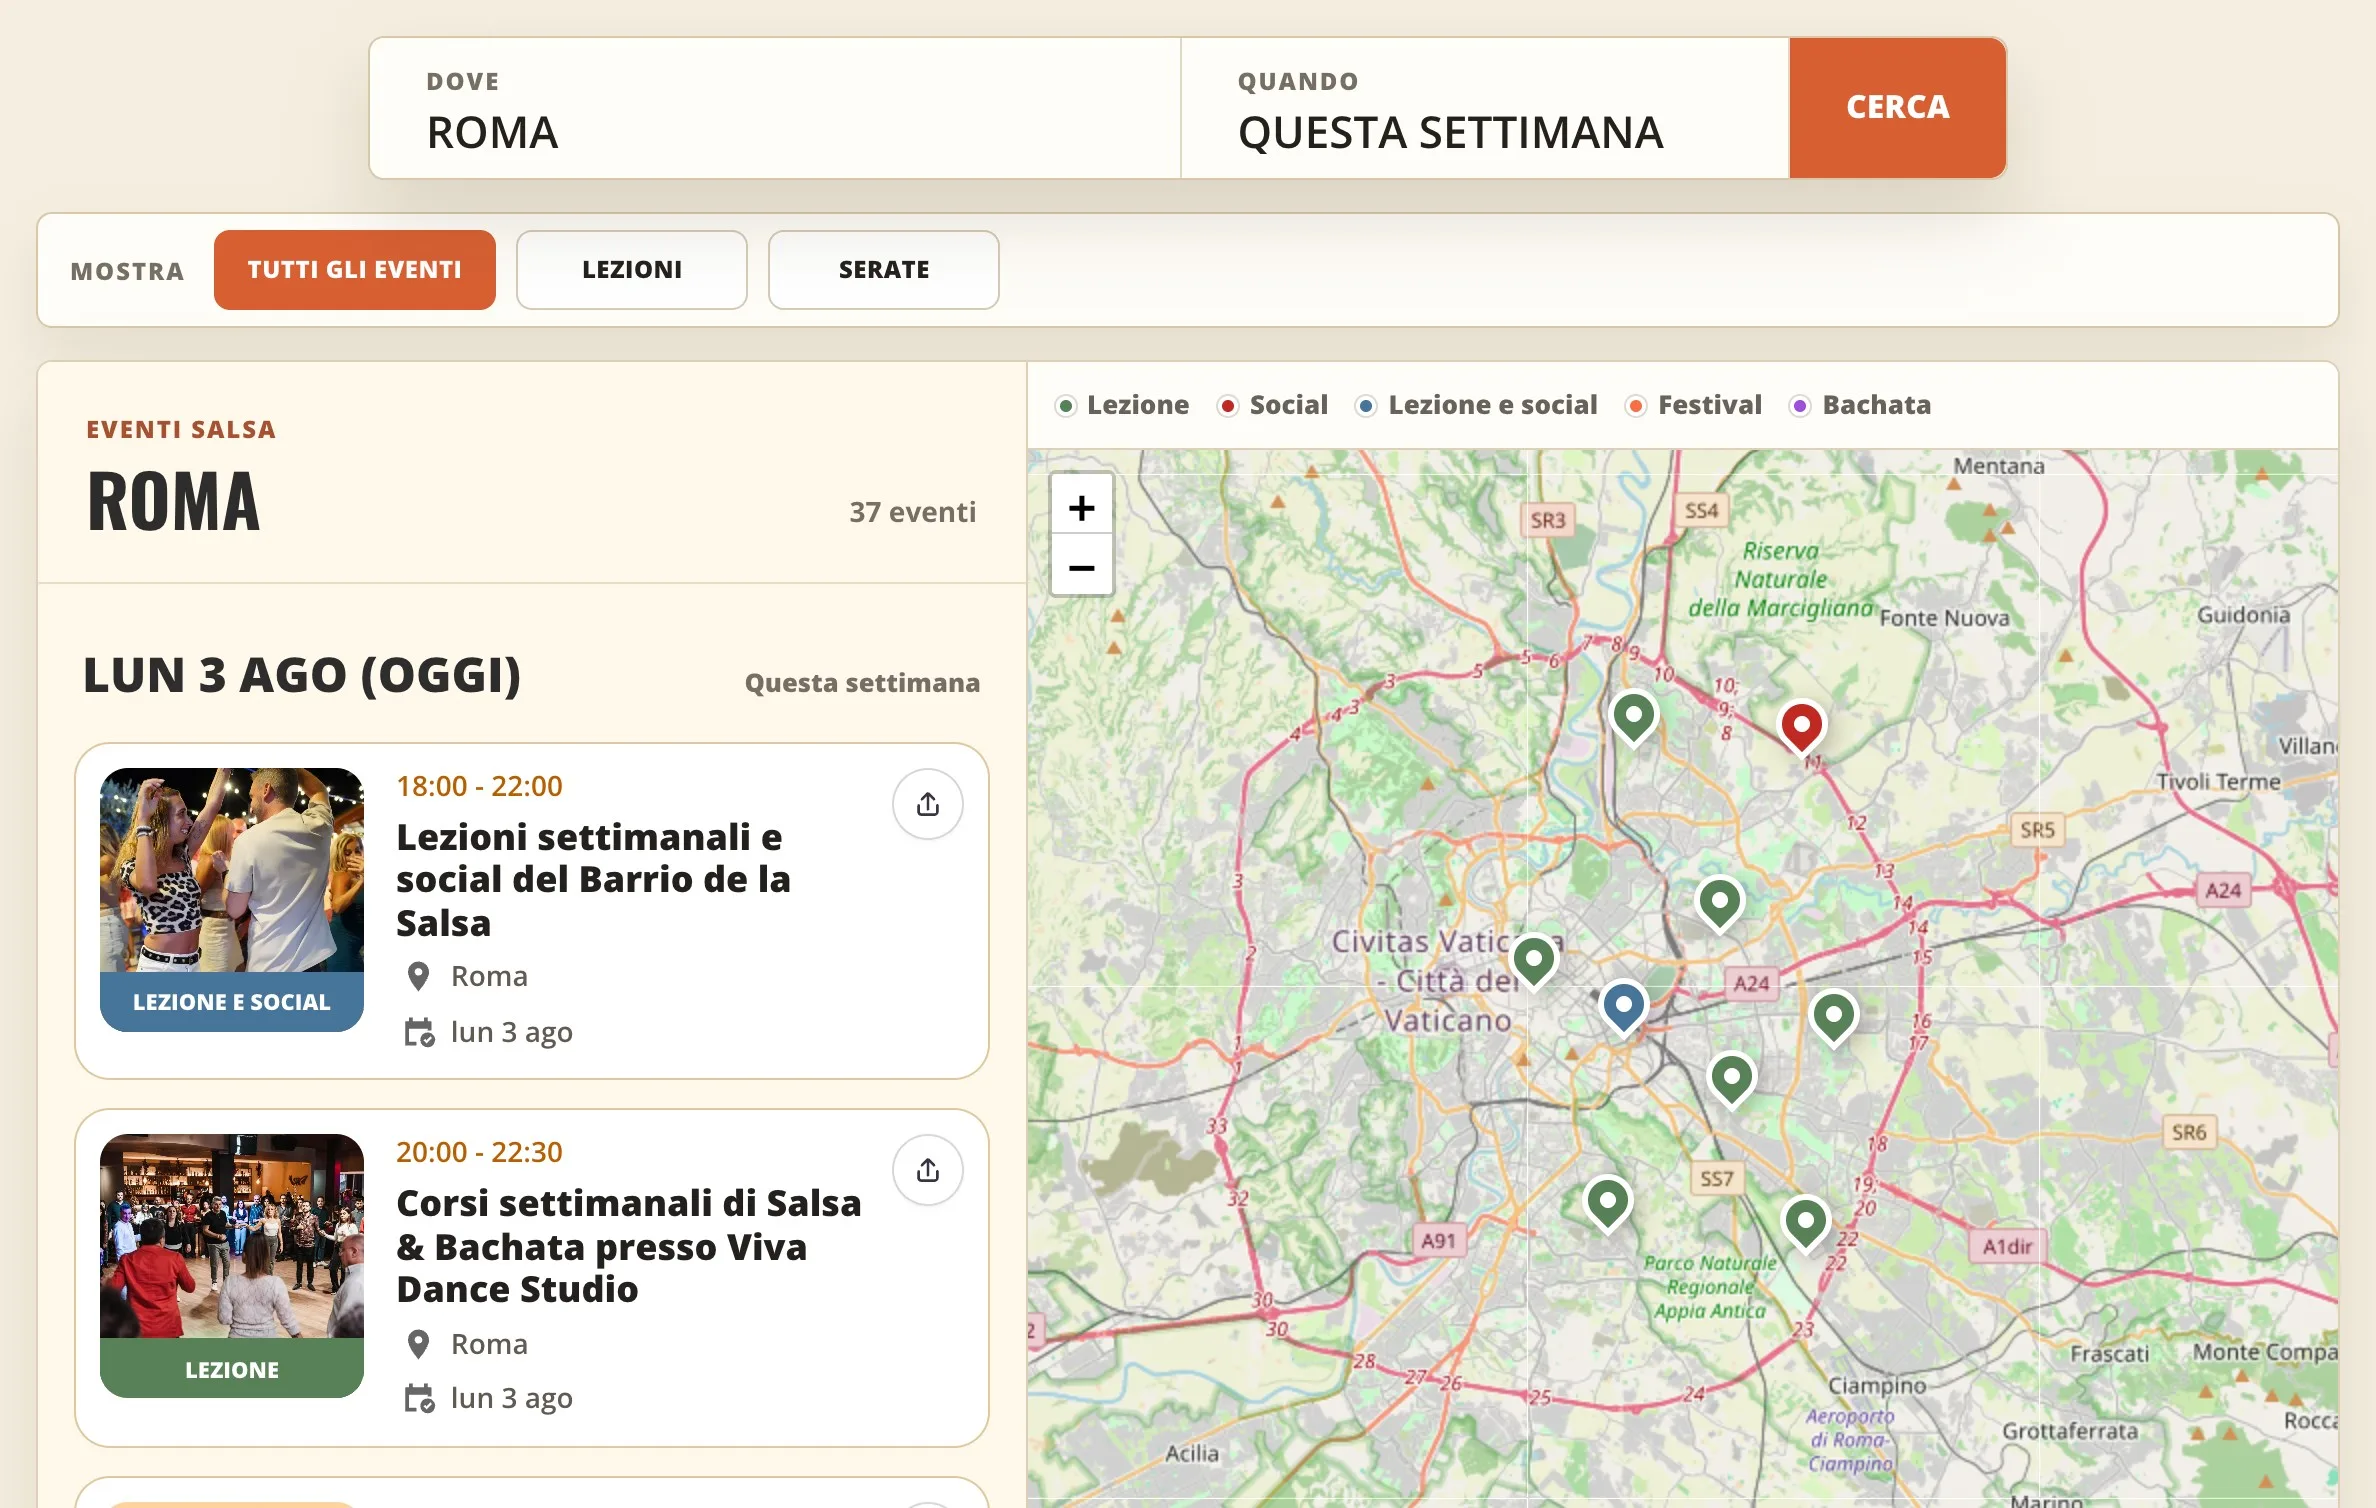2376x1508 pixels.
Task: Click the 18:00 - 22:00 time text
Action: tap(479, 786)
